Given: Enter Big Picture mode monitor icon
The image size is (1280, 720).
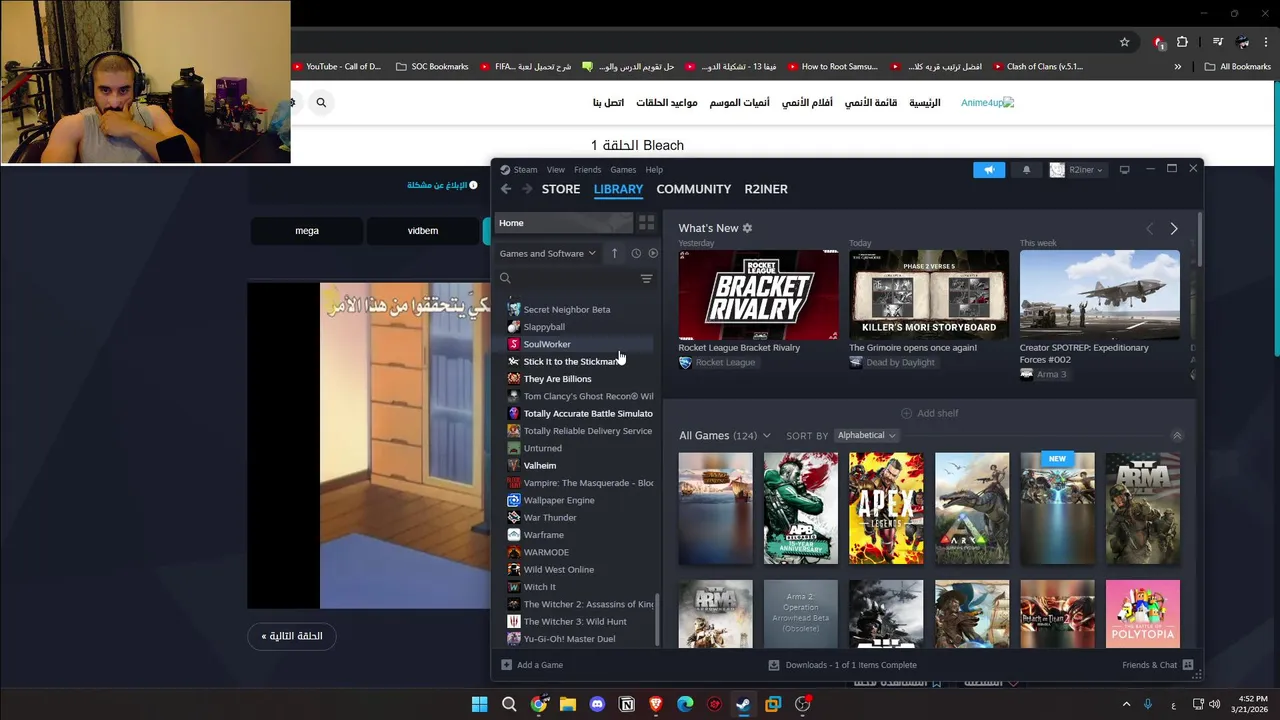Looking at the screenshot, I should click(x=1125, y=170).
